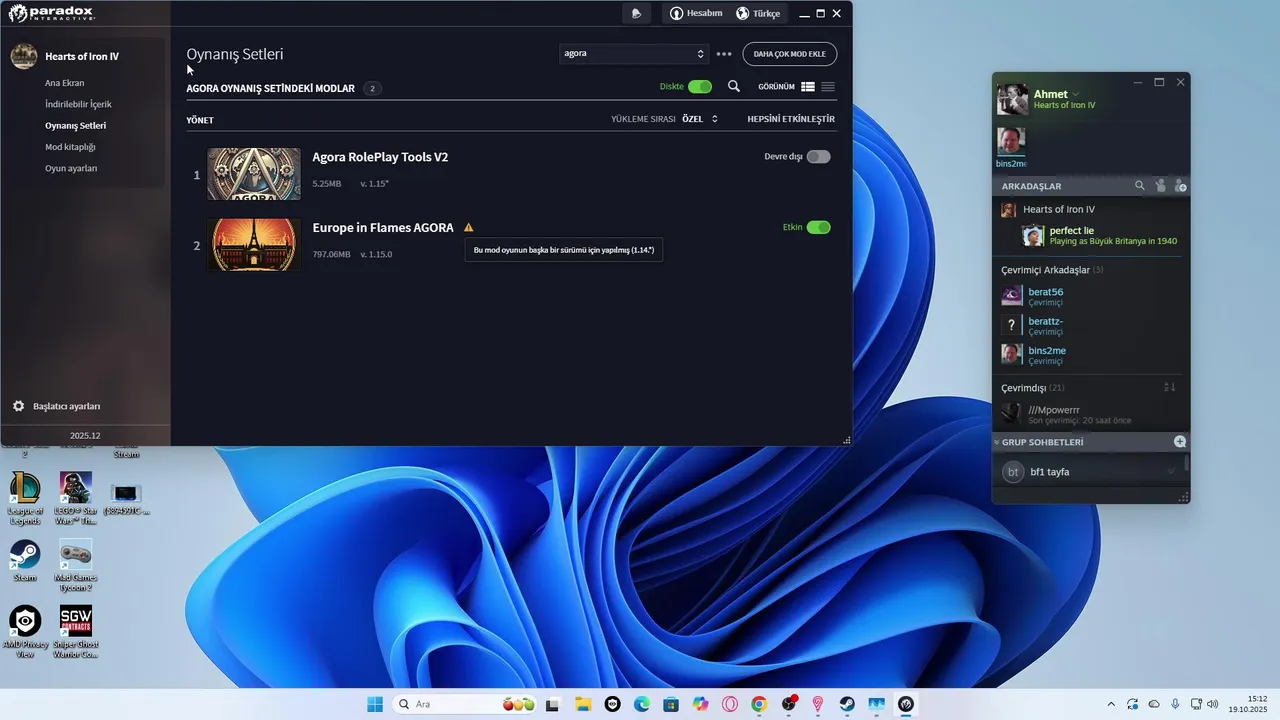Click the Ara taskbar search box
The width and height of the screenshot is (1280, 720).
(465, 704)
